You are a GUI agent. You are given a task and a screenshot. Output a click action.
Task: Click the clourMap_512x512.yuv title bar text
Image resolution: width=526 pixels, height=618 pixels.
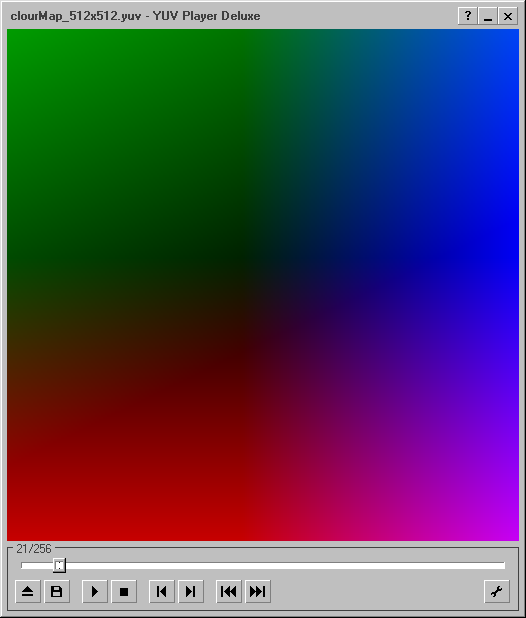pyautogui.click(x=76, y=16)
